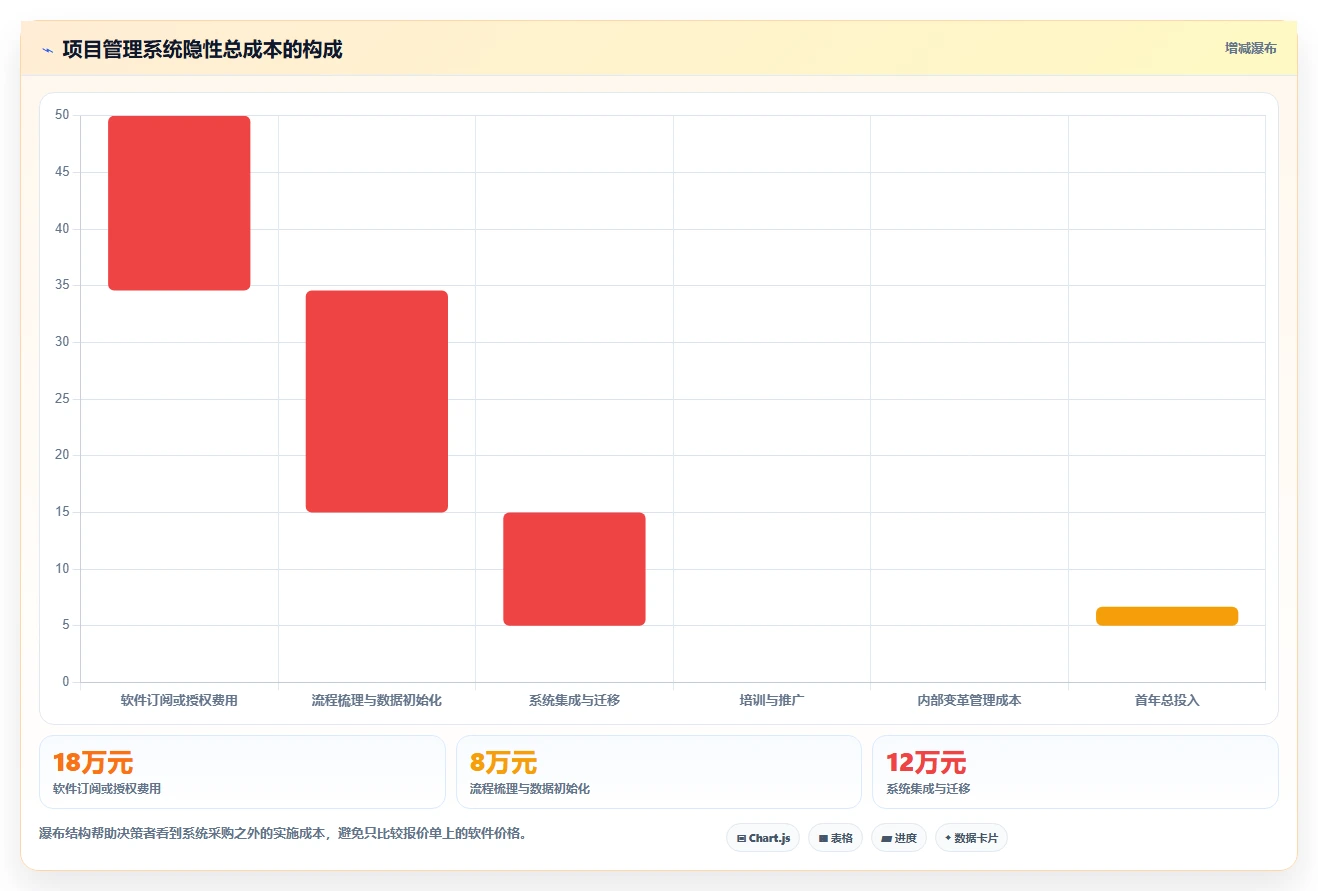This screenshot has width=1318, height=891.
Task: Click axis label 流程梳理与数据初始化 under chart
Action: point(377,701)
